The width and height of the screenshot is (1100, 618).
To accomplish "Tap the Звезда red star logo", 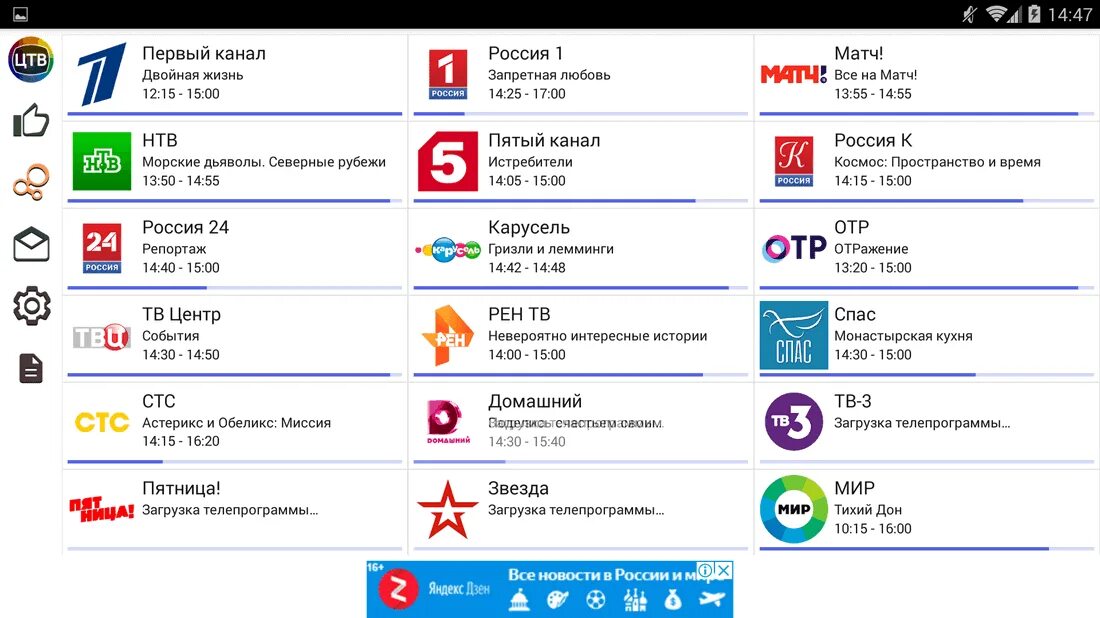I will coord(448,509).
